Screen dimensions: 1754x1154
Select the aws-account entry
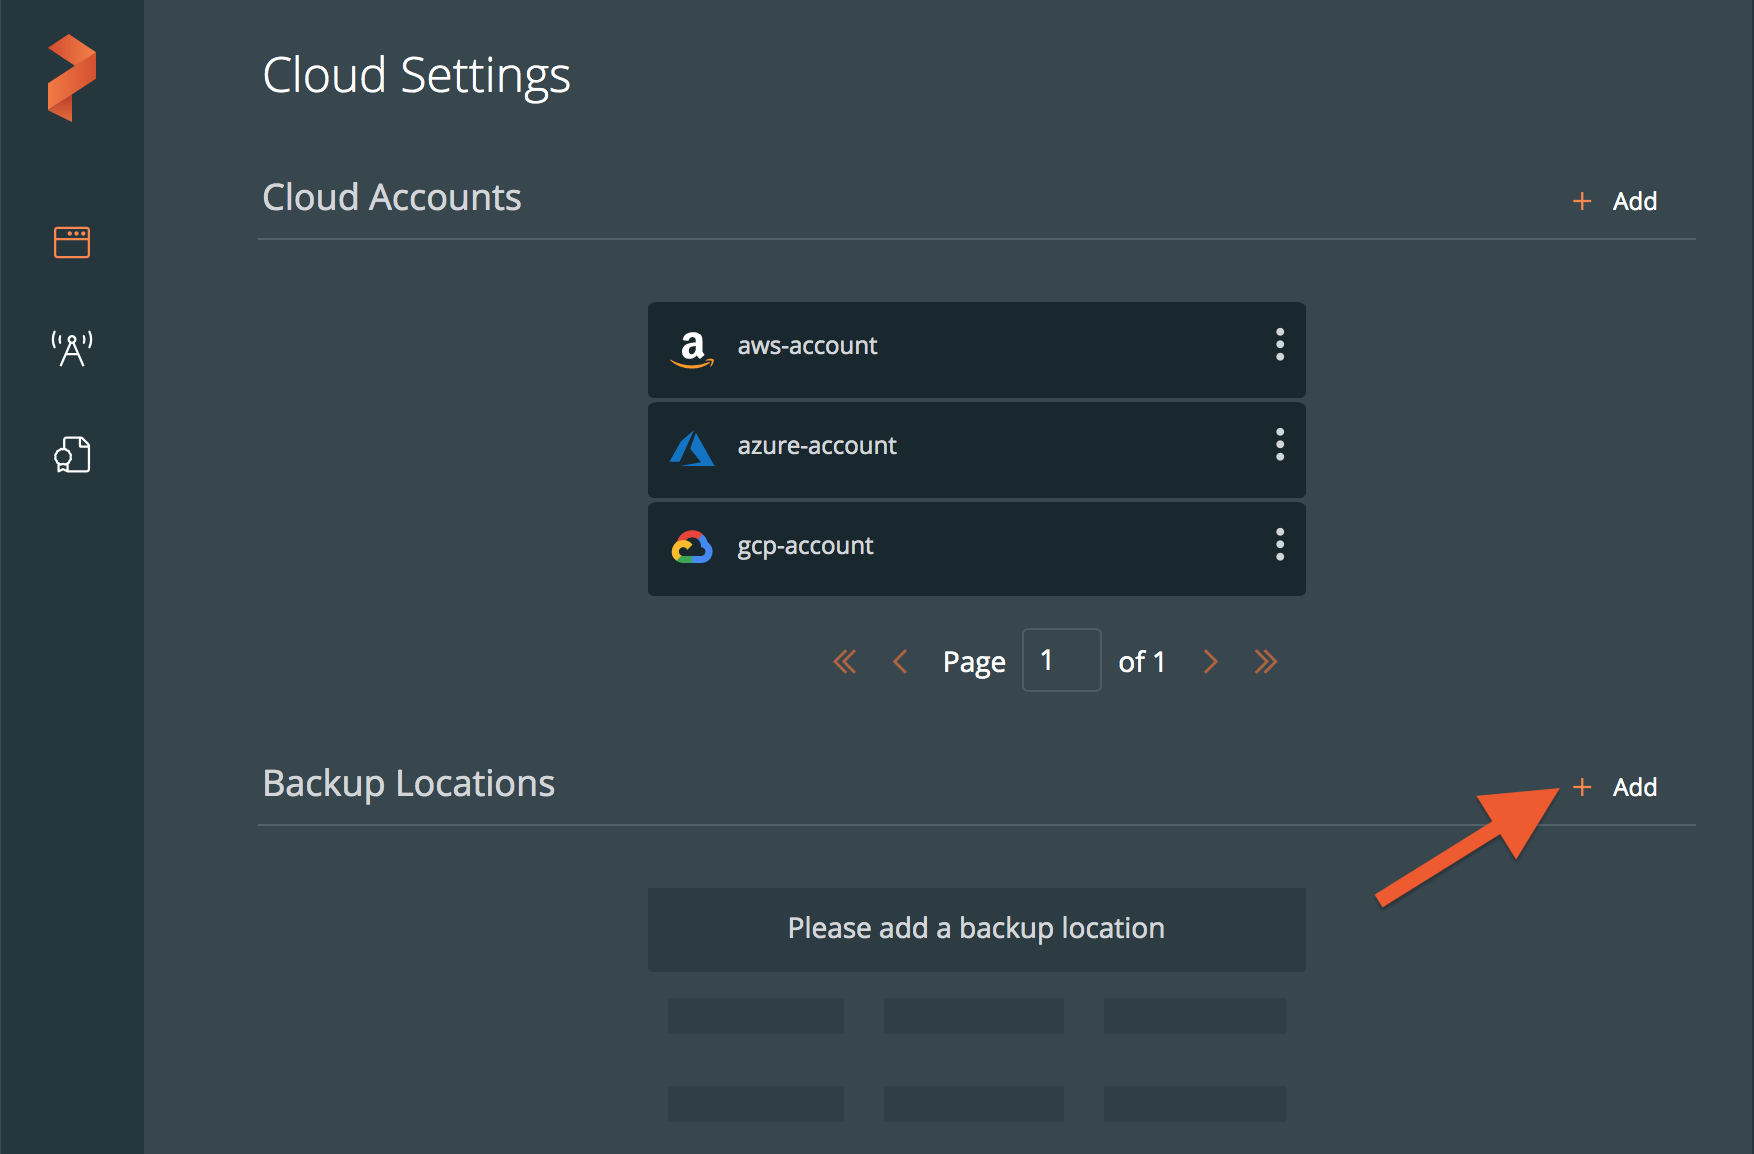click(x=807, y=346)
